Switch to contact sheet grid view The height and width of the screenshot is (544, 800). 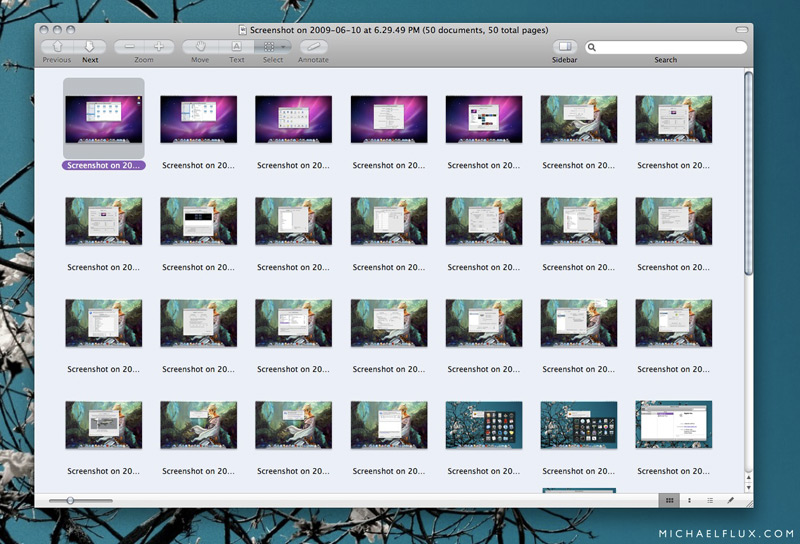pos(669,501)
